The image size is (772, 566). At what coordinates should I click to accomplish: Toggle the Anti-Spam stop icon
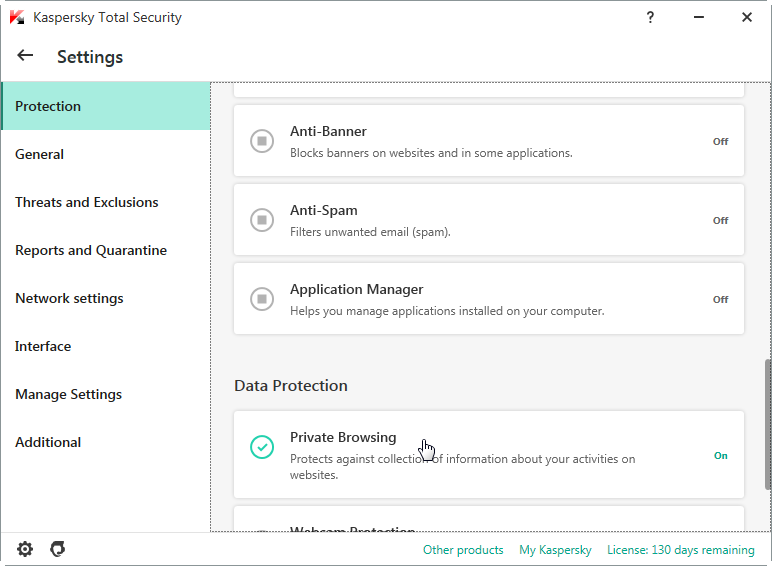click(262, 220)
